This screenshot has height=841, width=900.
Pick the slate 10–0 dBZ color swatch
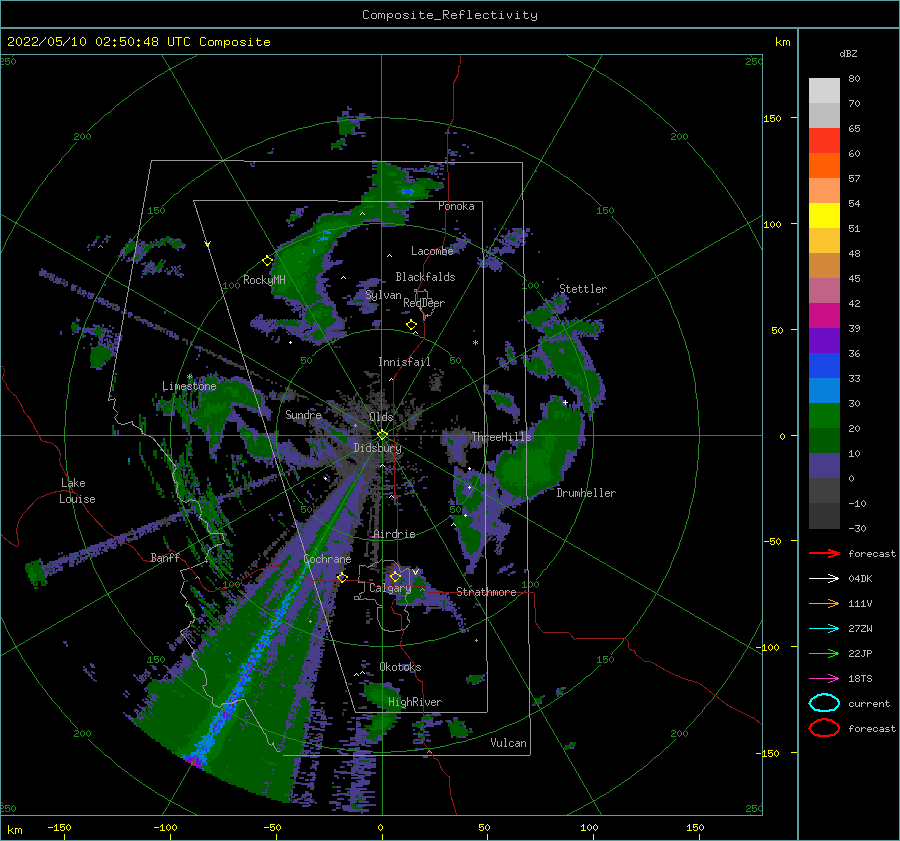824,465
